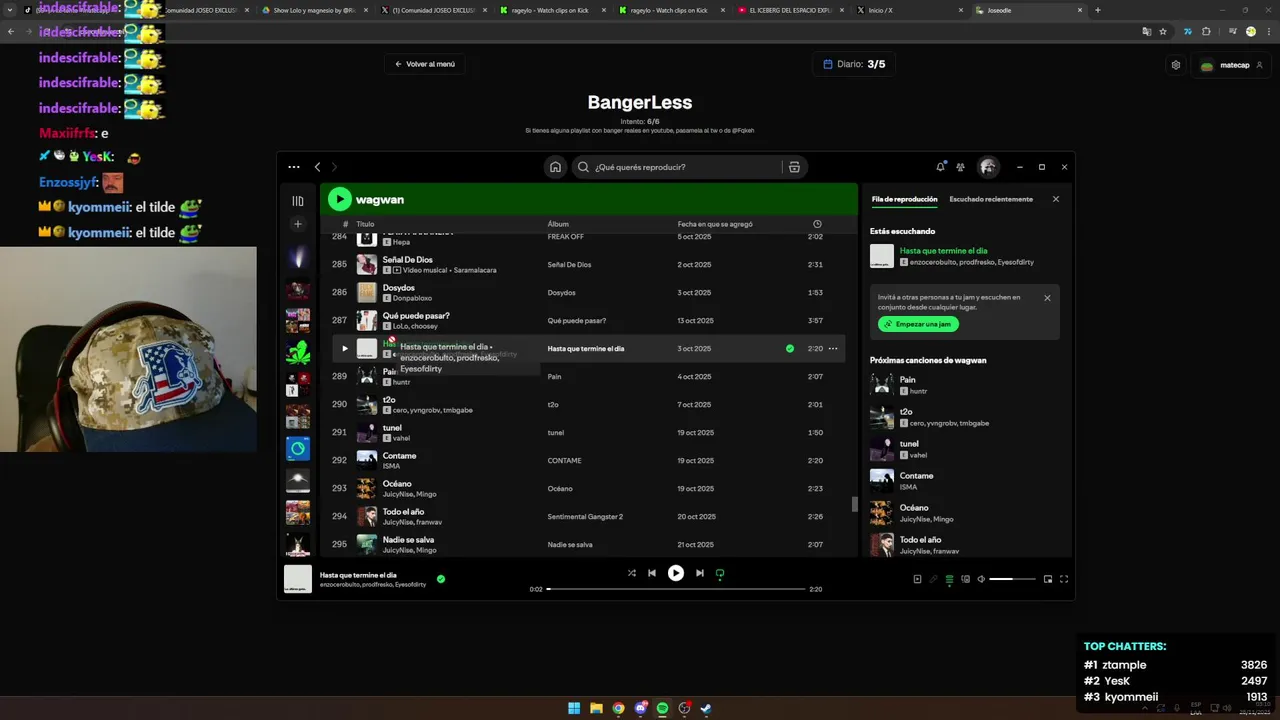
Task: Collapse Your Library sidebar
Action: pos(297,201)
